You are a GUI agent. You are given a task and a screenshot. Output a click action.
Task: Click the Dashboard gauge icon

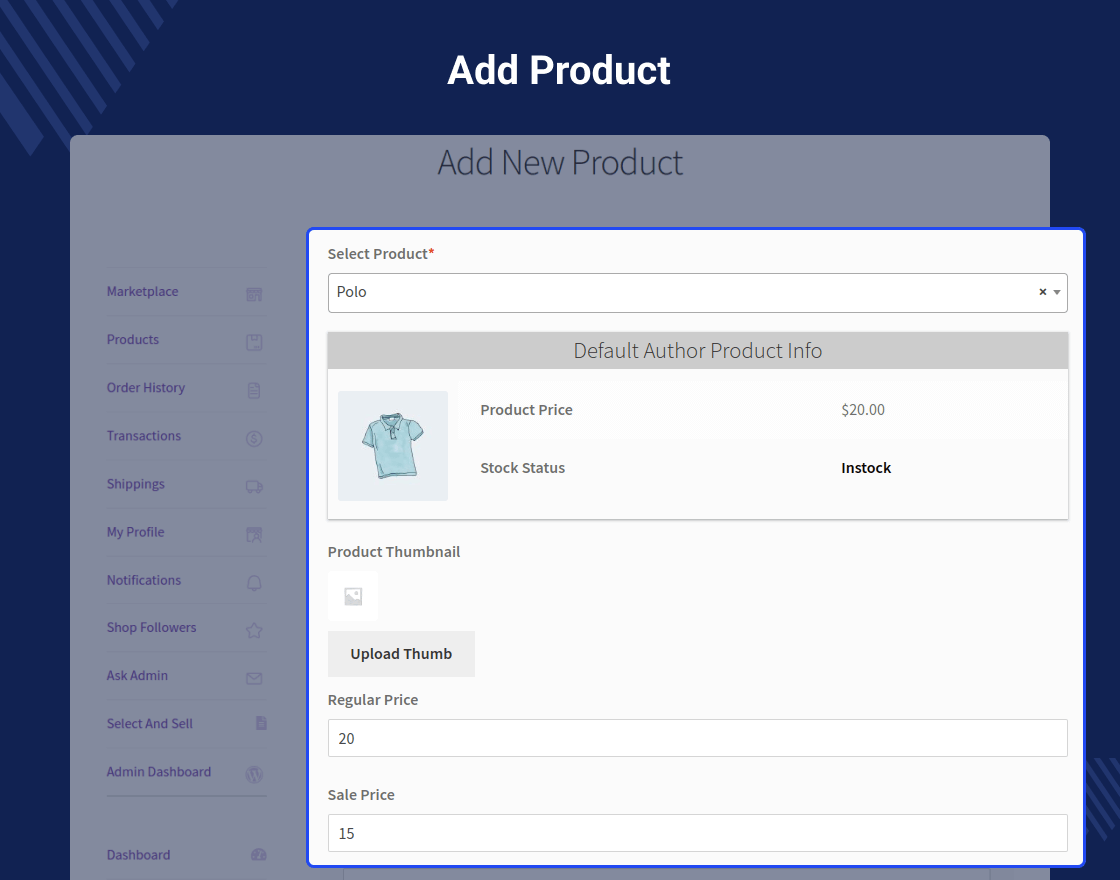coord(259,854)
